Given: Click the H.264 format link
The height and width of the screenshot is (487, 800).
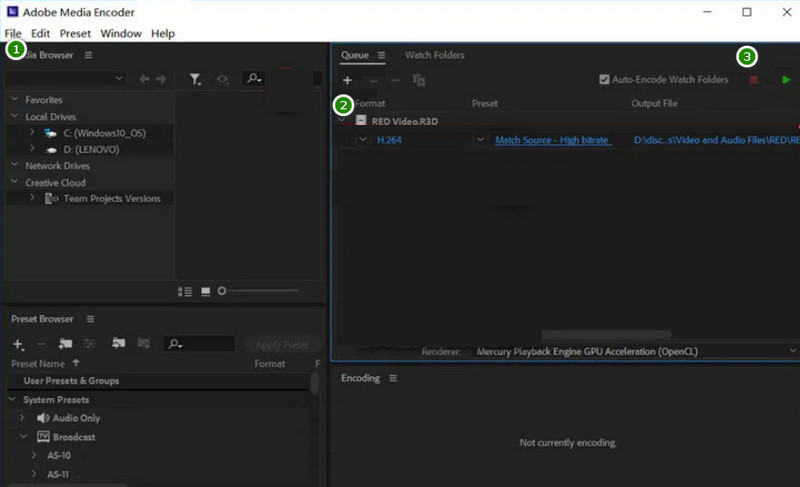Looking at the screenshot, I should [x=389, y=140].
